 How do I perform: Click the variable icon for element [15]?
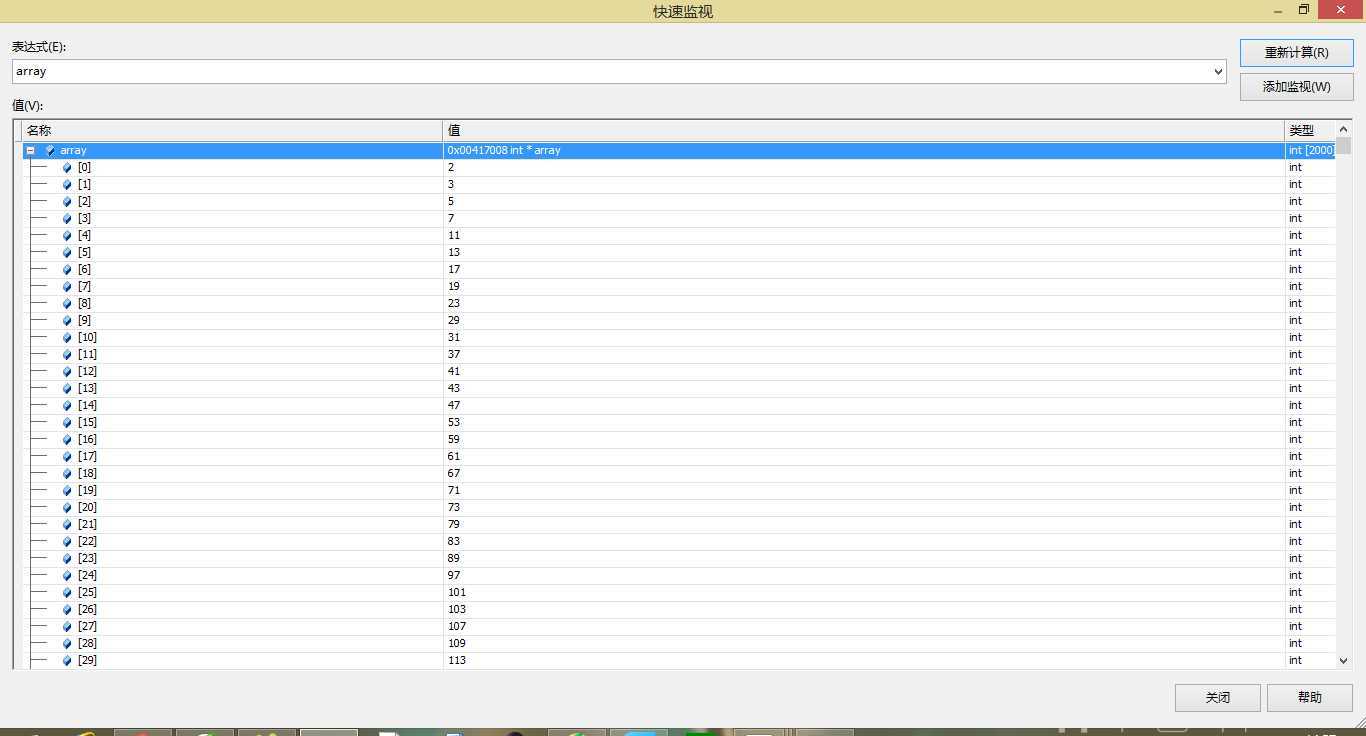coord(68,422)
